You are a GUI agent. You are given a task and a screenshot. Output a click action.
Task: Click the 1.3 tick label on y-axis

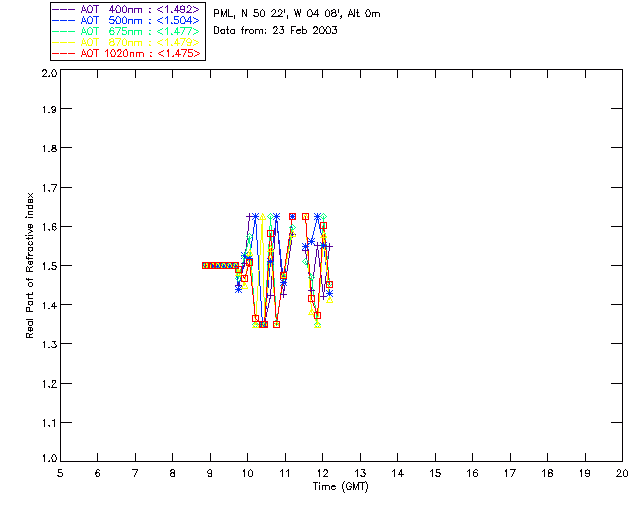tap(48, 343)
